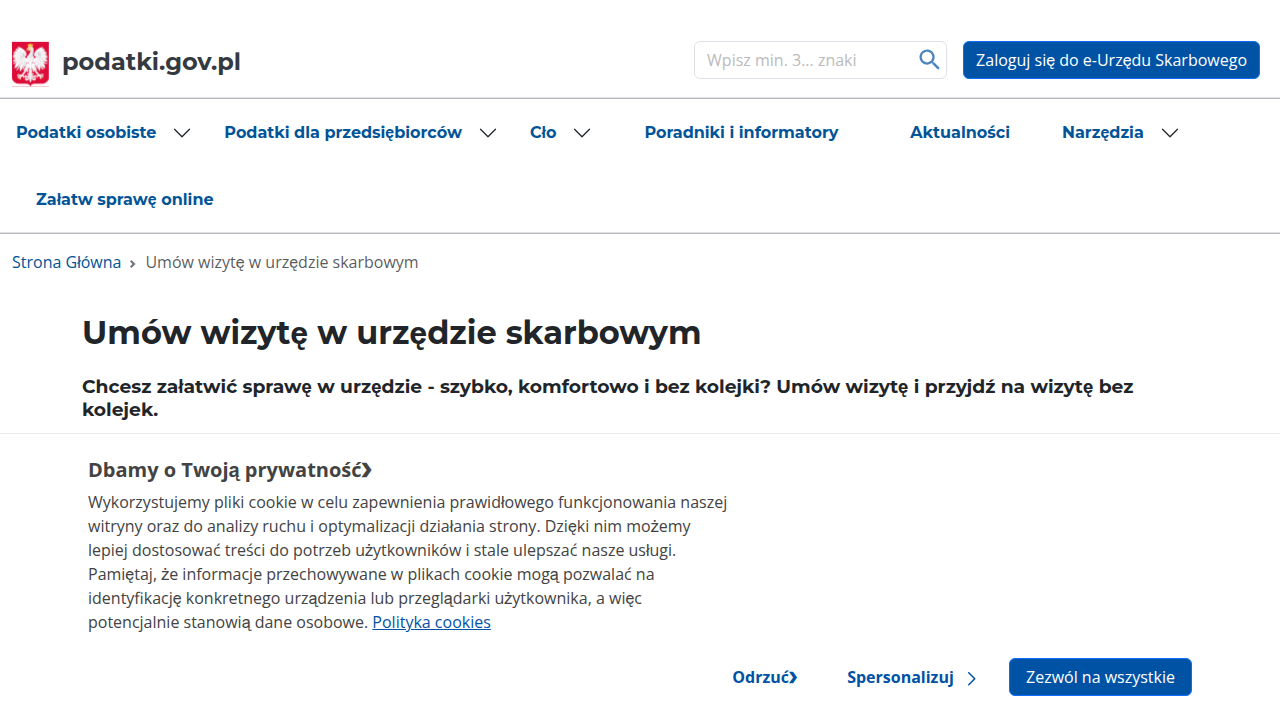This screenshot has width=1280, height=720.
Task: Click Zezwól na wszystkie button
Action: point(1100,677)
